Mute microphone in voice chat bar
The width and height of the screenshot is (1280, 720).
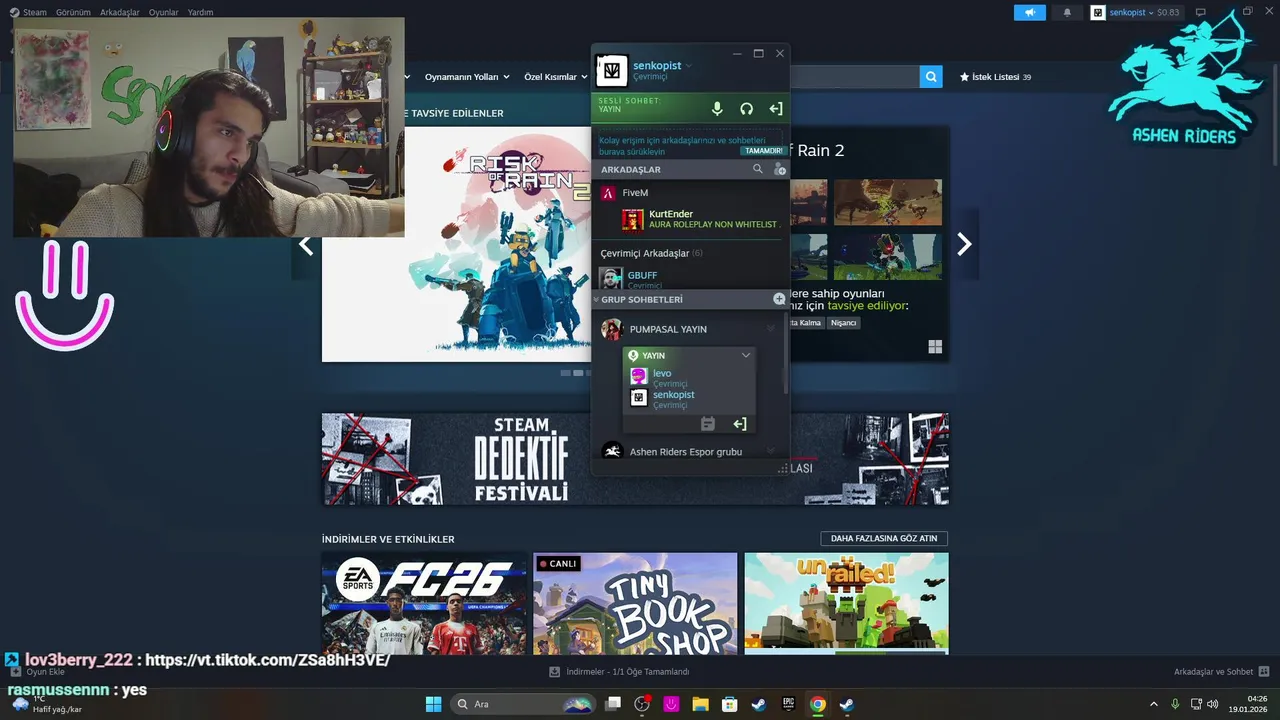pyautogui.click(x=717, y=109)
